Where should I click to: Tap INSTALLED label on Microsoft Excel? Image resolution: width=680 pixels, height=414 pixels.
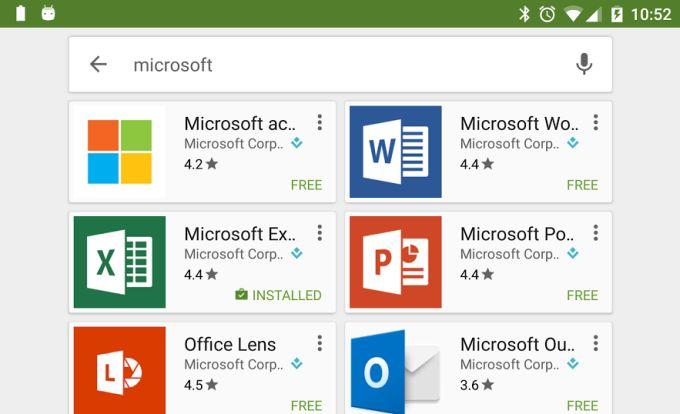coord(278,295)
